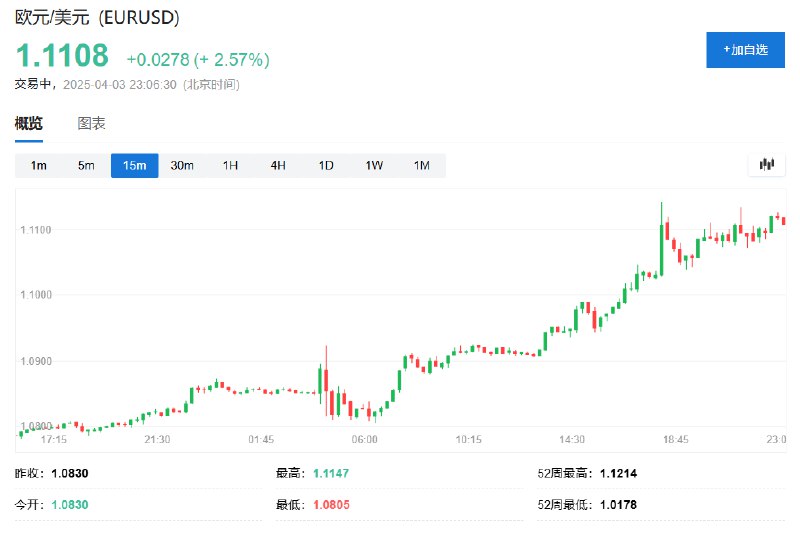Click the 21:30 time axis label

pos(157,440)
